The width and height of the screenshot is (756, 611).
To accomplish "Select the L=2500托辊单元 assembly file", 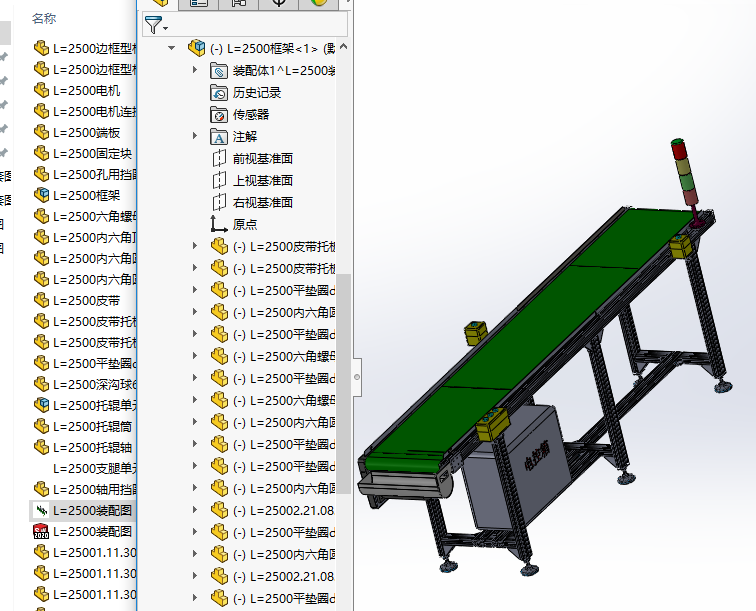I will (85, 405).
